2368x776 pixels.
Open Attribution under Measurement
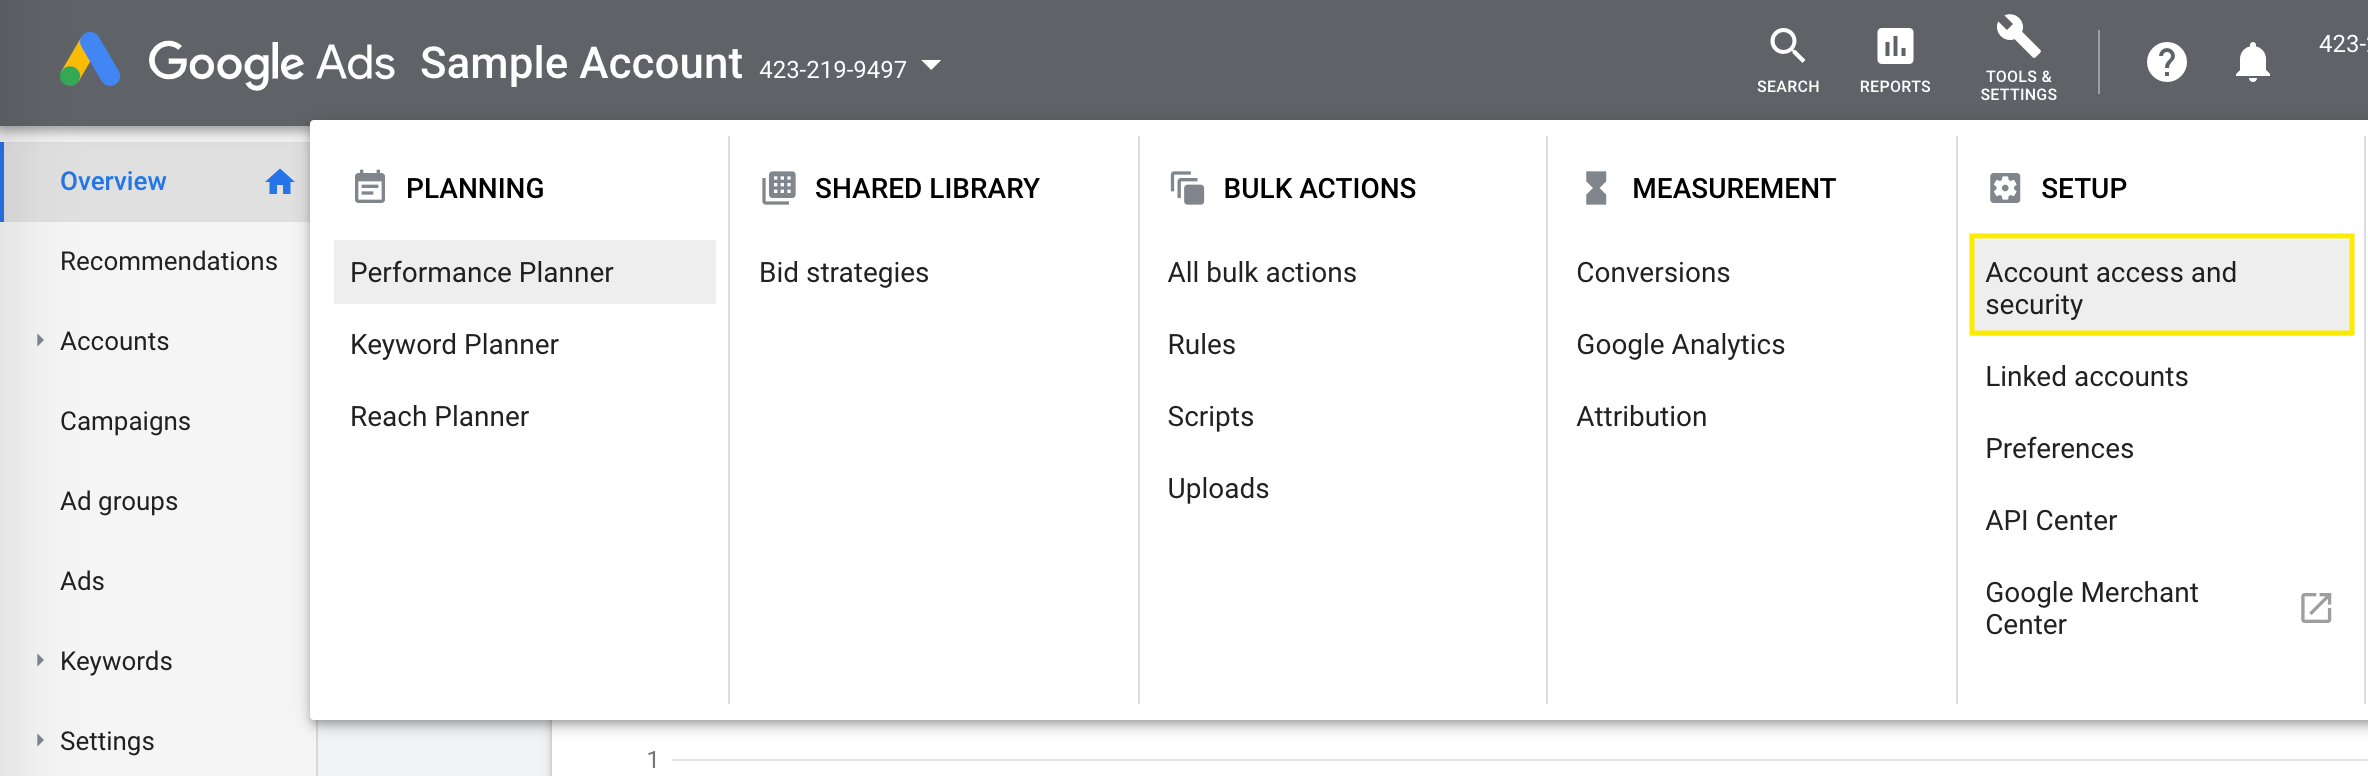click(1641, 416)
